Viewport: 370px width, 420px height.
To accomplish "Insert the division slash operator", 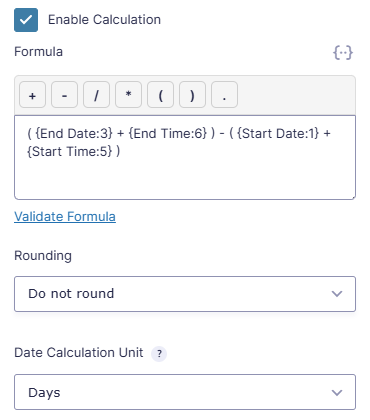I will coord(96,95).
